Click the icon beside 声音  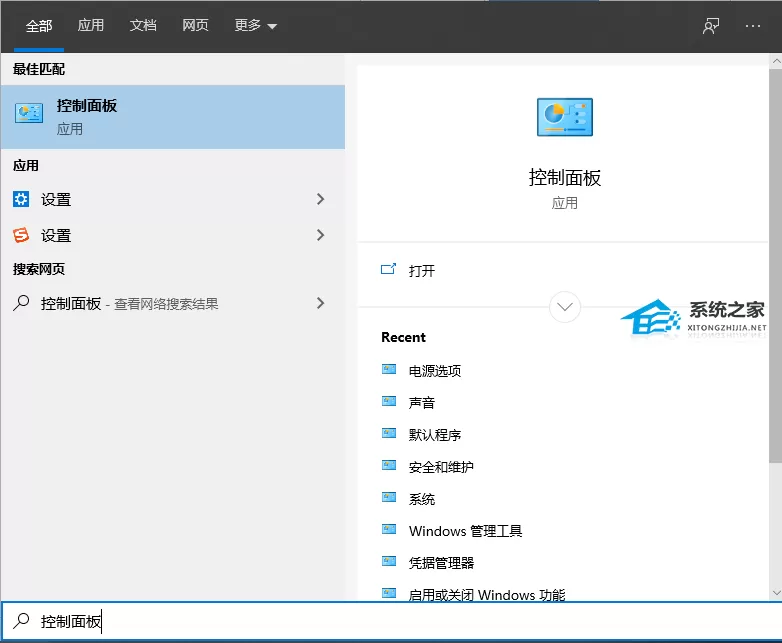389,401
